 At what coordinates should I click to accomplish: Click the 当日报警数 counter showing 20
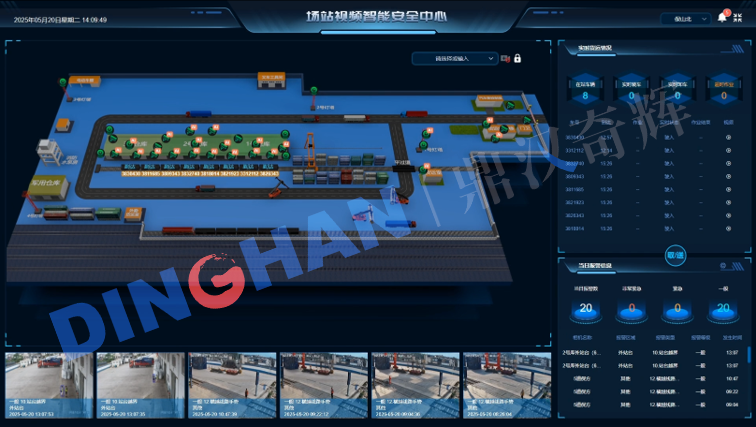coord(586,309)
